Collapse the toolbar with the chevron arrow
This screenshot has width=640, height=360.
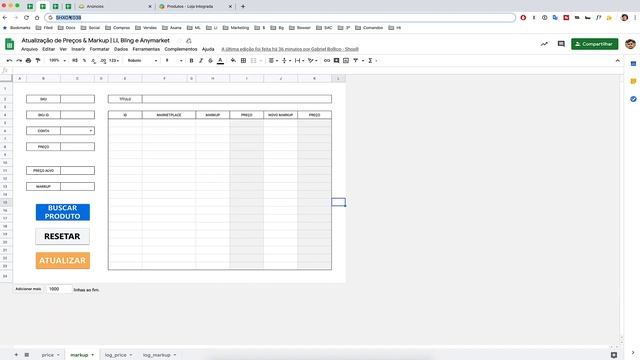pyautogui.click(x=618, y=60)
